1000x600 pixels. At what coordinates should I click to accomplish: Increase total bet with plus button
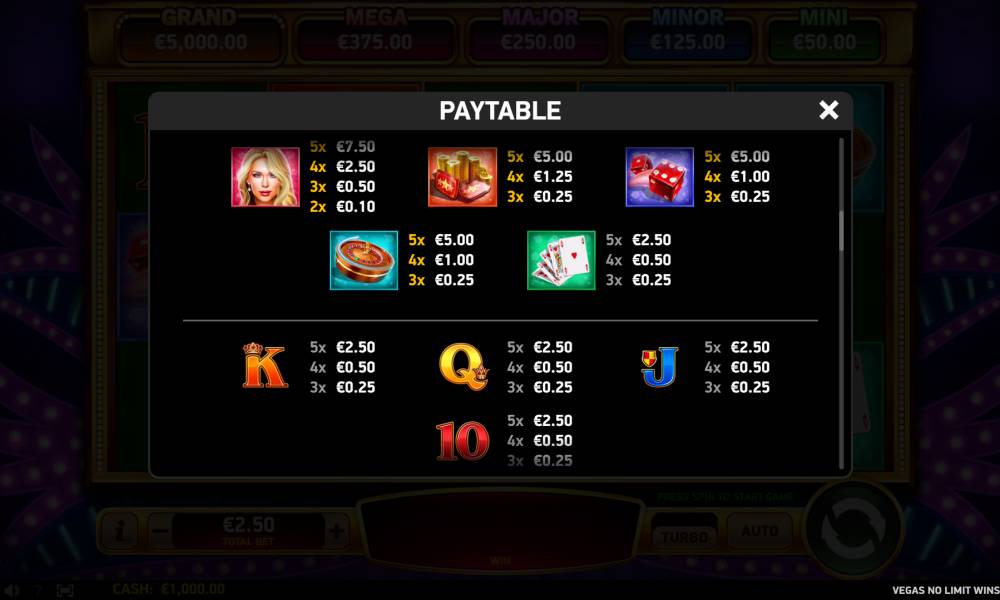(335, 530)
